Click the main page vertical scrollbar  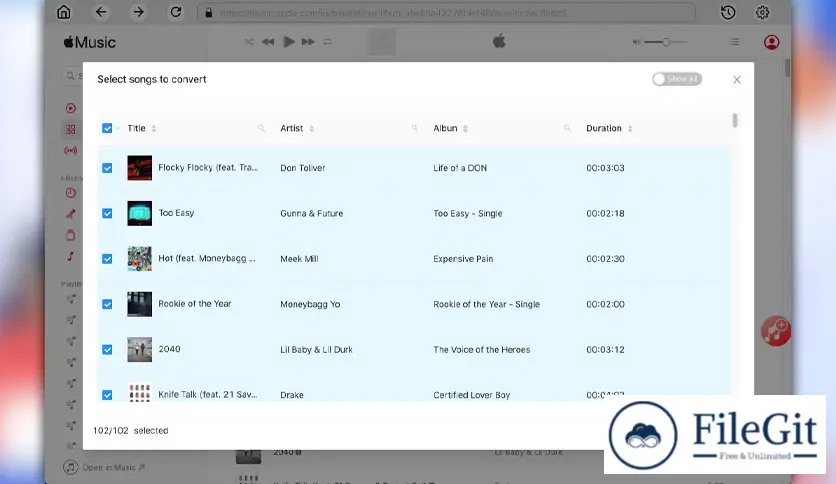click(x=787, y=68)
